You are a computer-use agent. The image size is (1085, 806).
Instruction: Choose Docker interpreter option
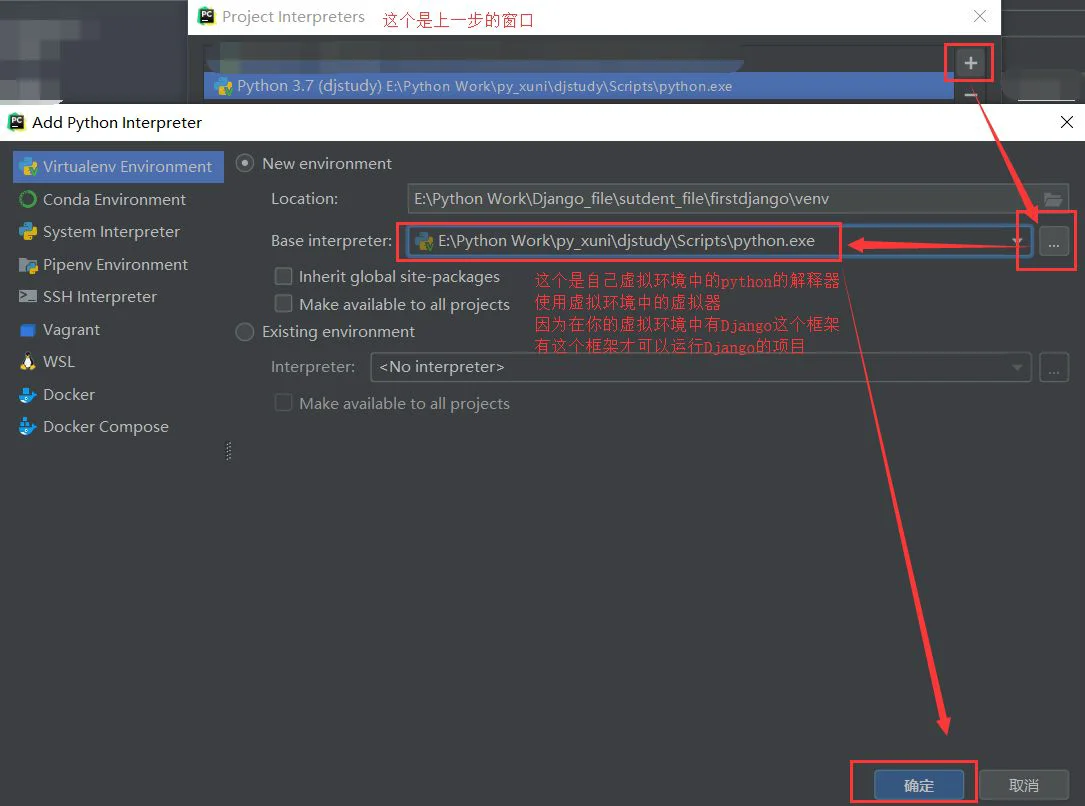point(69,394)
